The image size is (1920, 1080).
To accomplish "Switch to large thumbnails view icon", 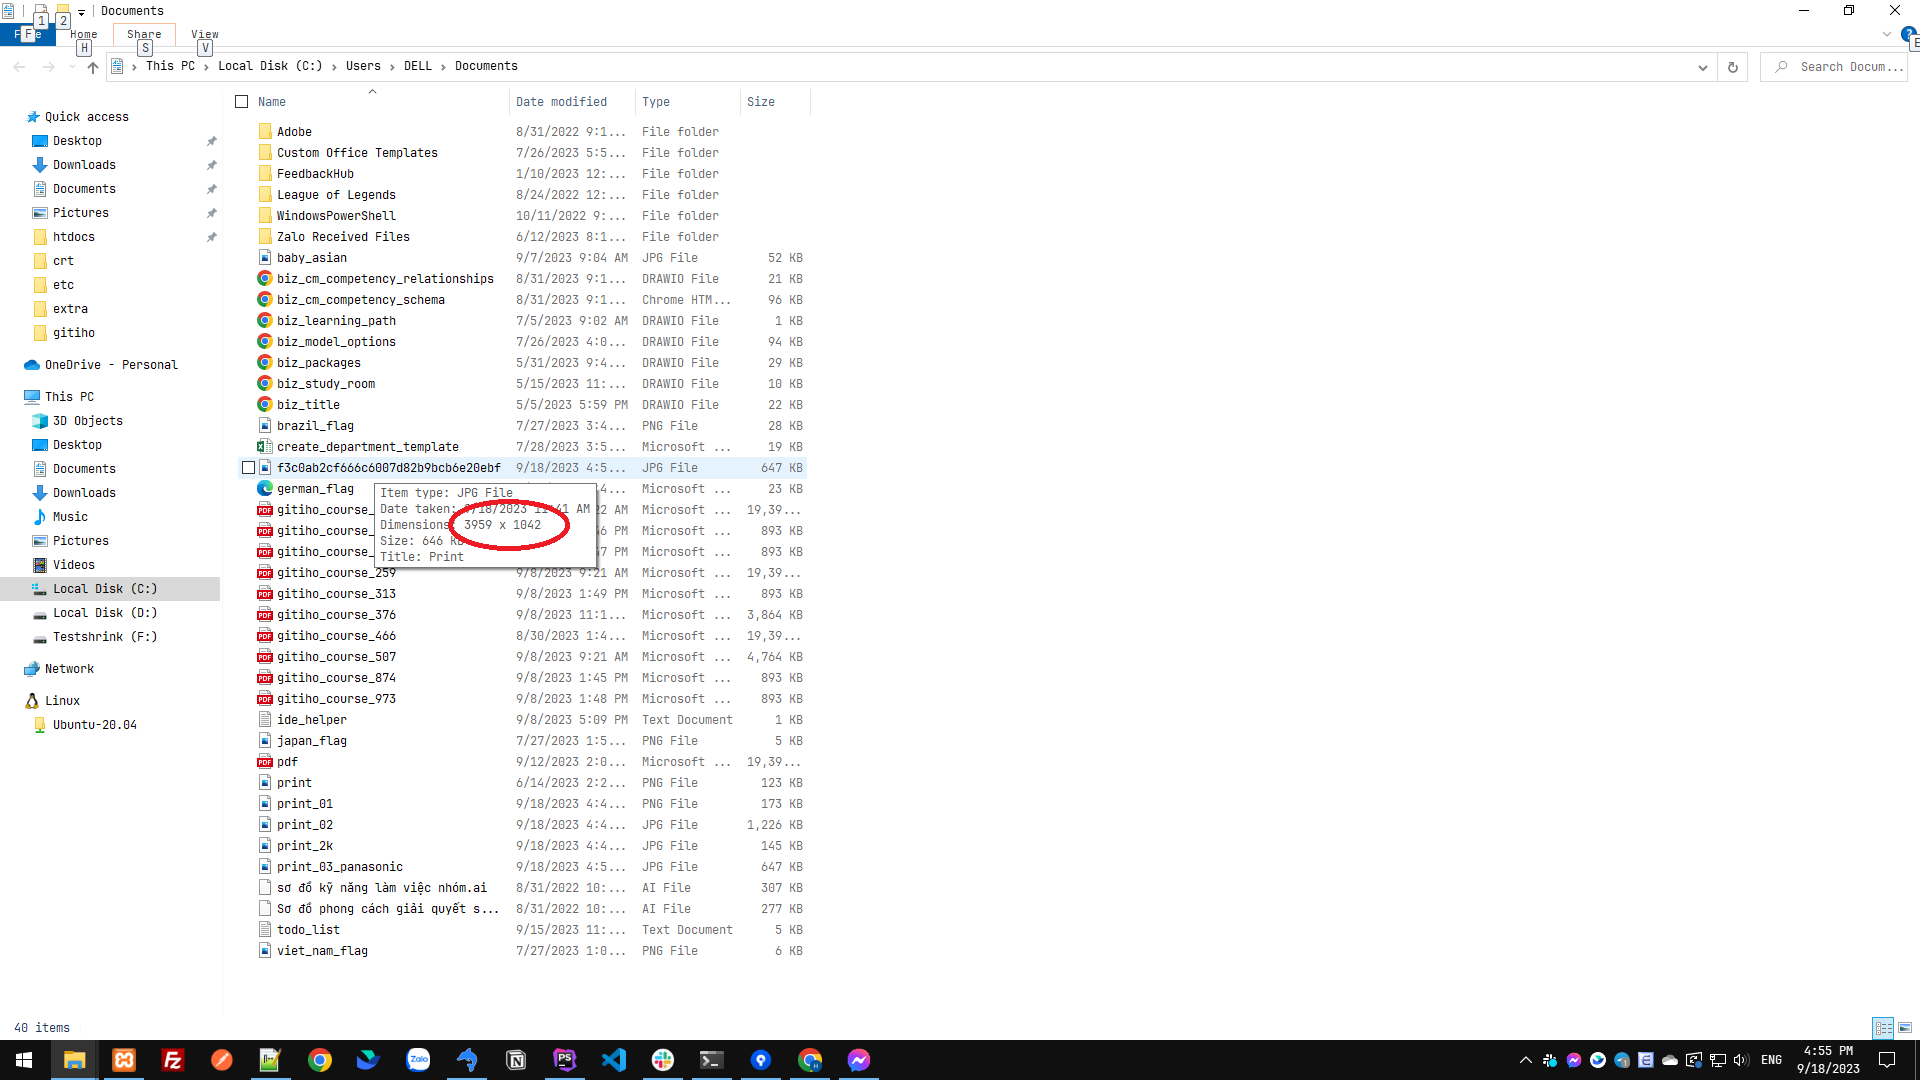I will pos(1905,1027).
